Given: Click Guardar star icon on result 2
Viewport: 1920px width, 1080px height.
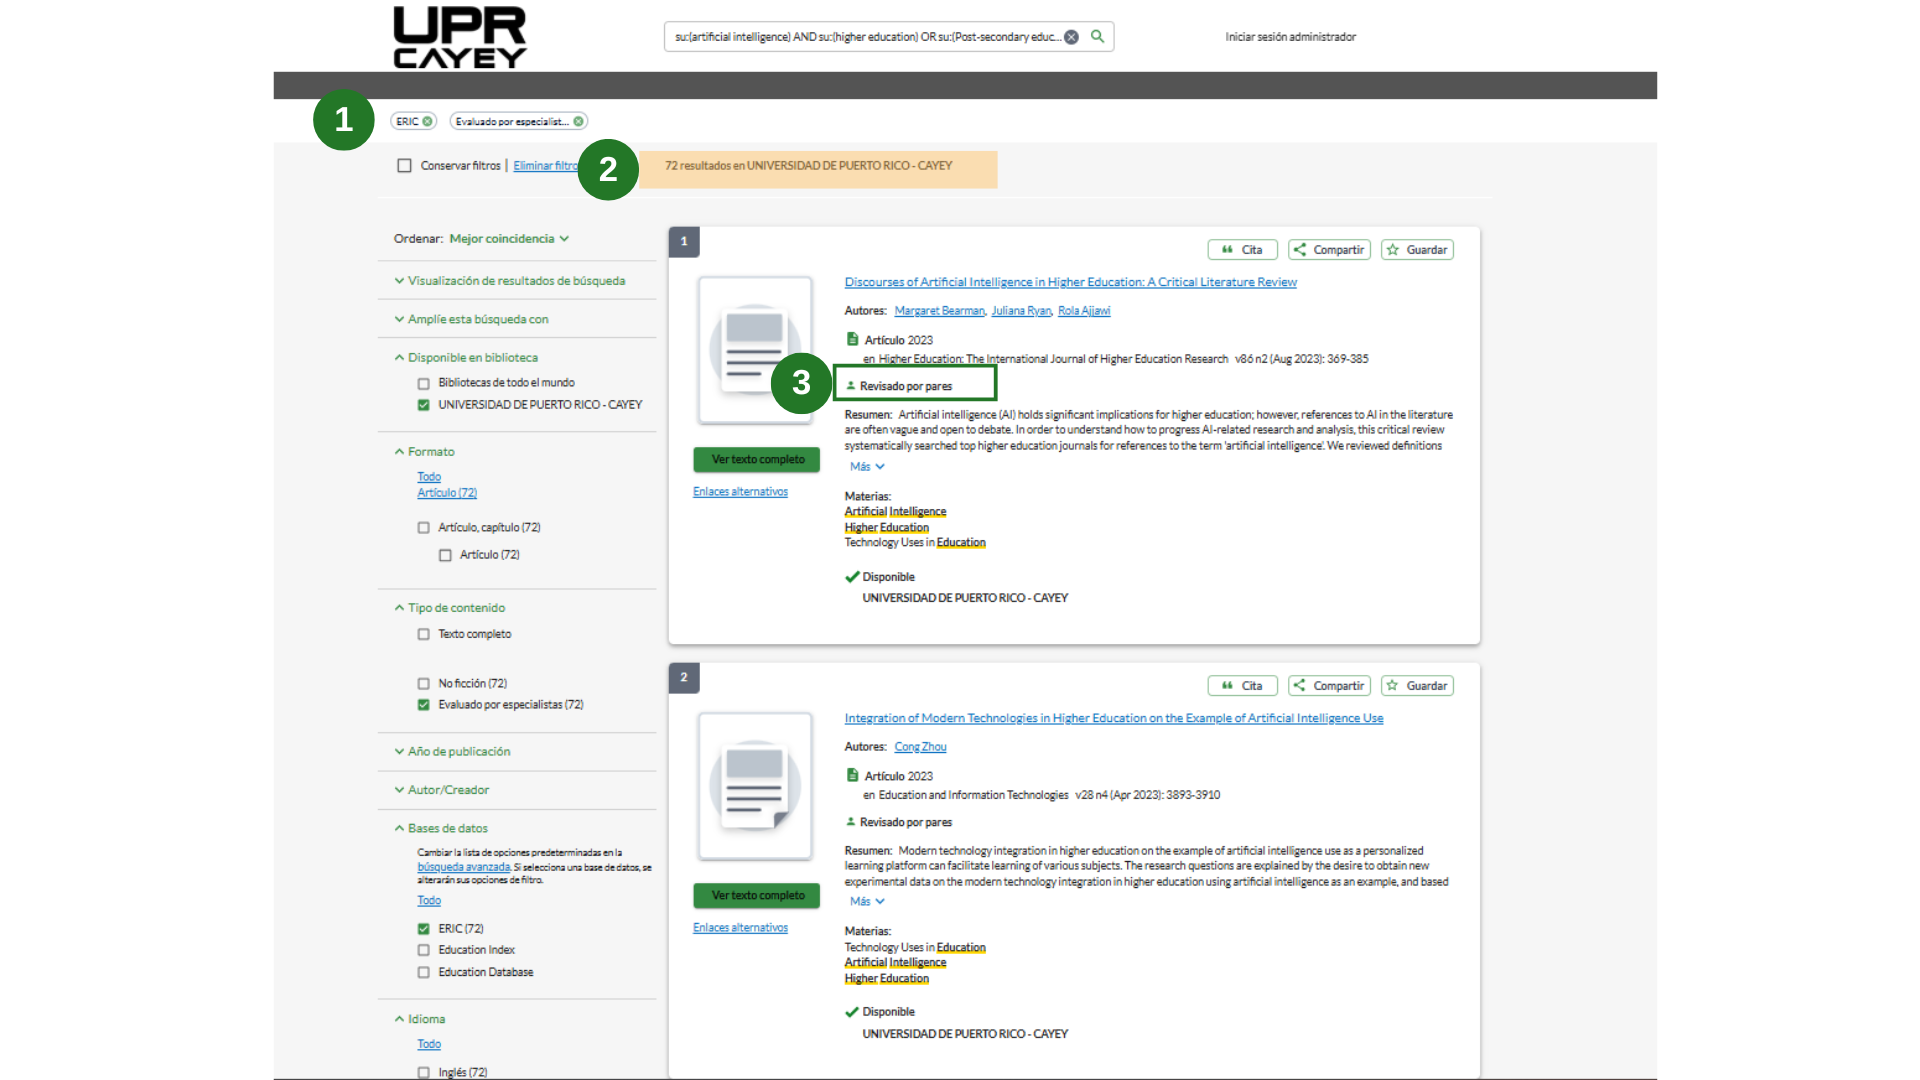Looking at the screenshot, I should [1392, 686].
